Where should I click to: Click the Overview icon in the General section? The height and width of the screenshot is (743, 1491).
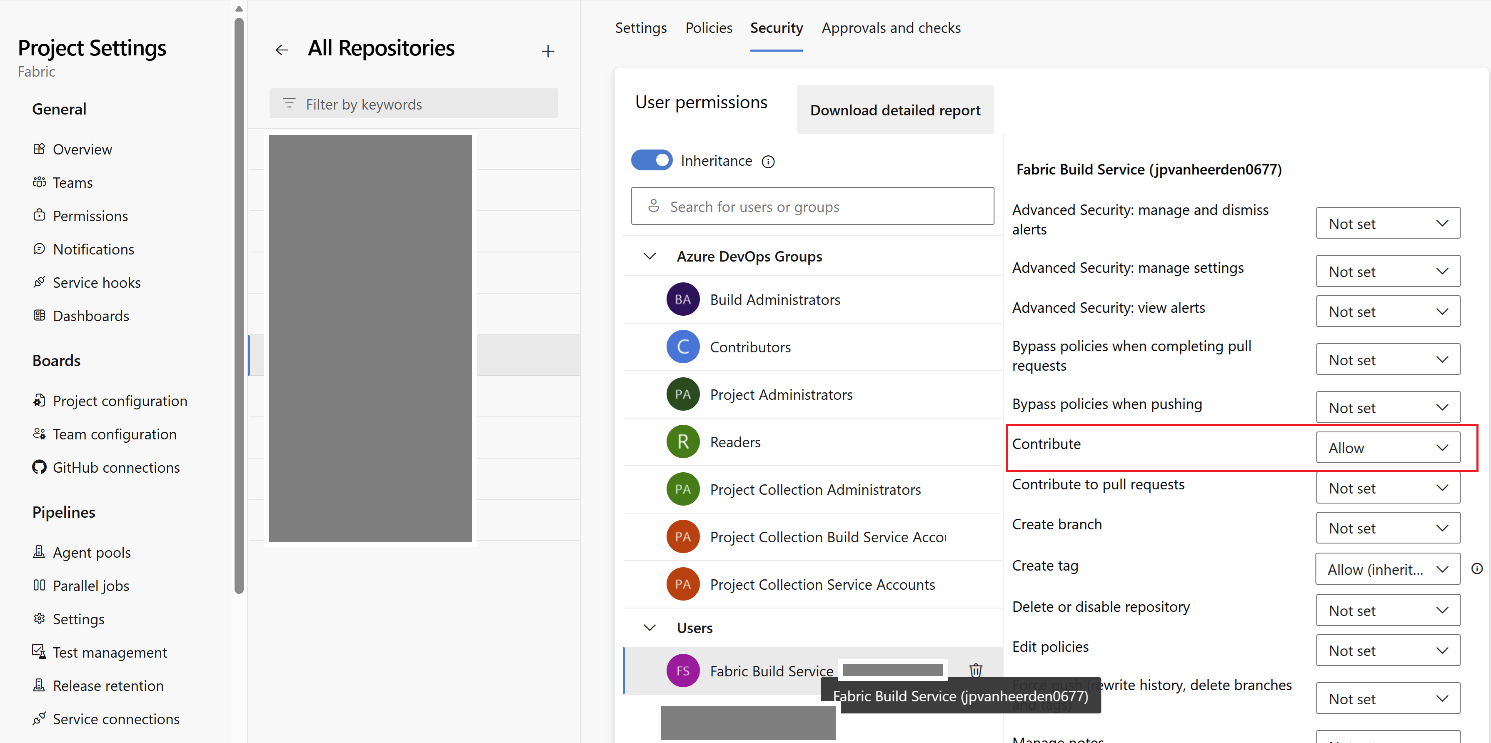click(x=39, y=149)
